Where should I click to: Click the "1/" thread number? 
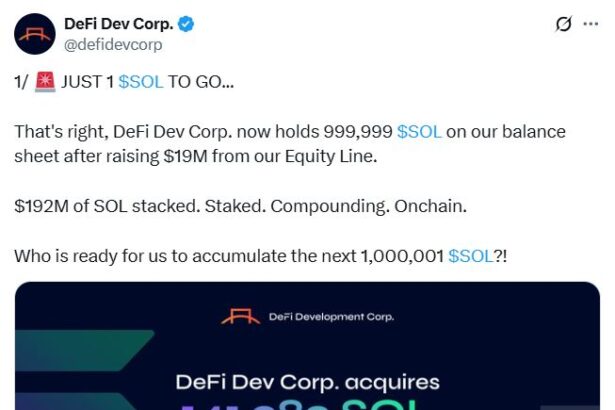pyautogui.click(x=21, y=83)
